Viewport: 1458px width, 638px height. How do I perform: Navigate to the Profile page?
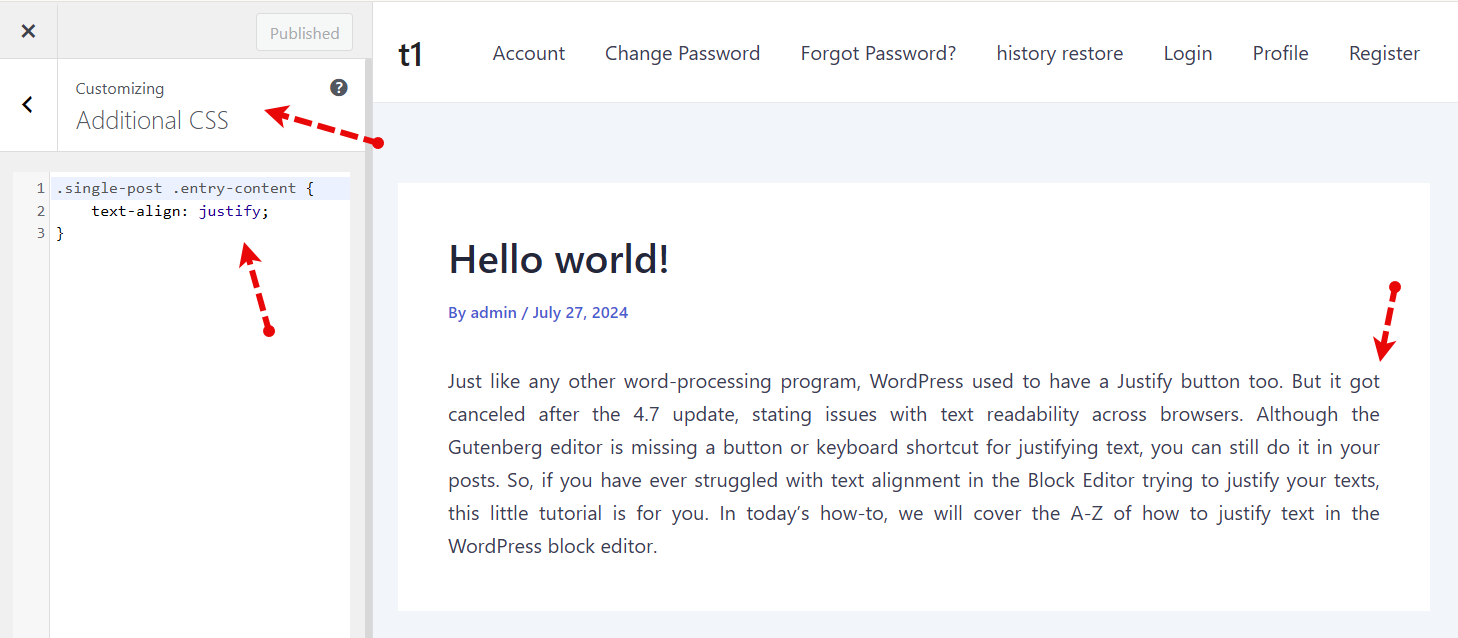[x=1280, y=54]
